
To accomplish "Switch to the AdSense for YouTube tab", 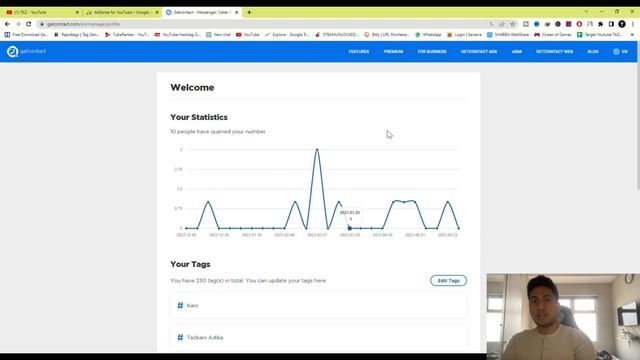I will click(122, 12).
